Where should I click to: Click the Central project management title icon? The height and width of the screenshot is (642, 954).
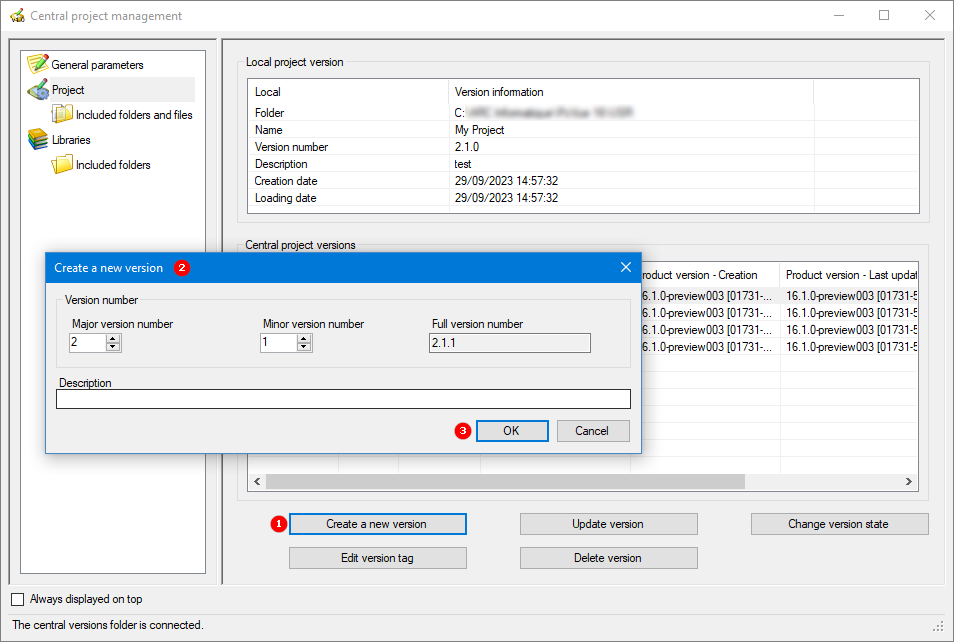click(17, 16)
